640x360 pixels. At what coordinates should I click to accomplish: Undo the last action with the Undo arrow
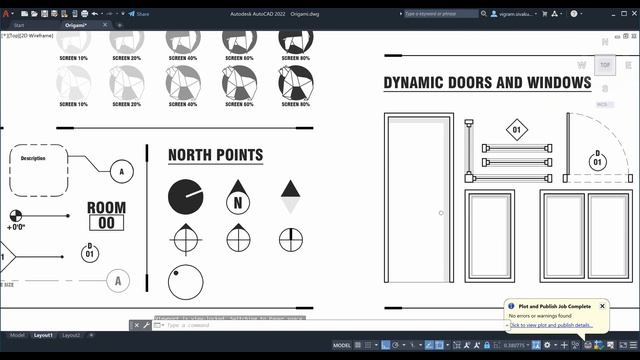tap(95, 13)
